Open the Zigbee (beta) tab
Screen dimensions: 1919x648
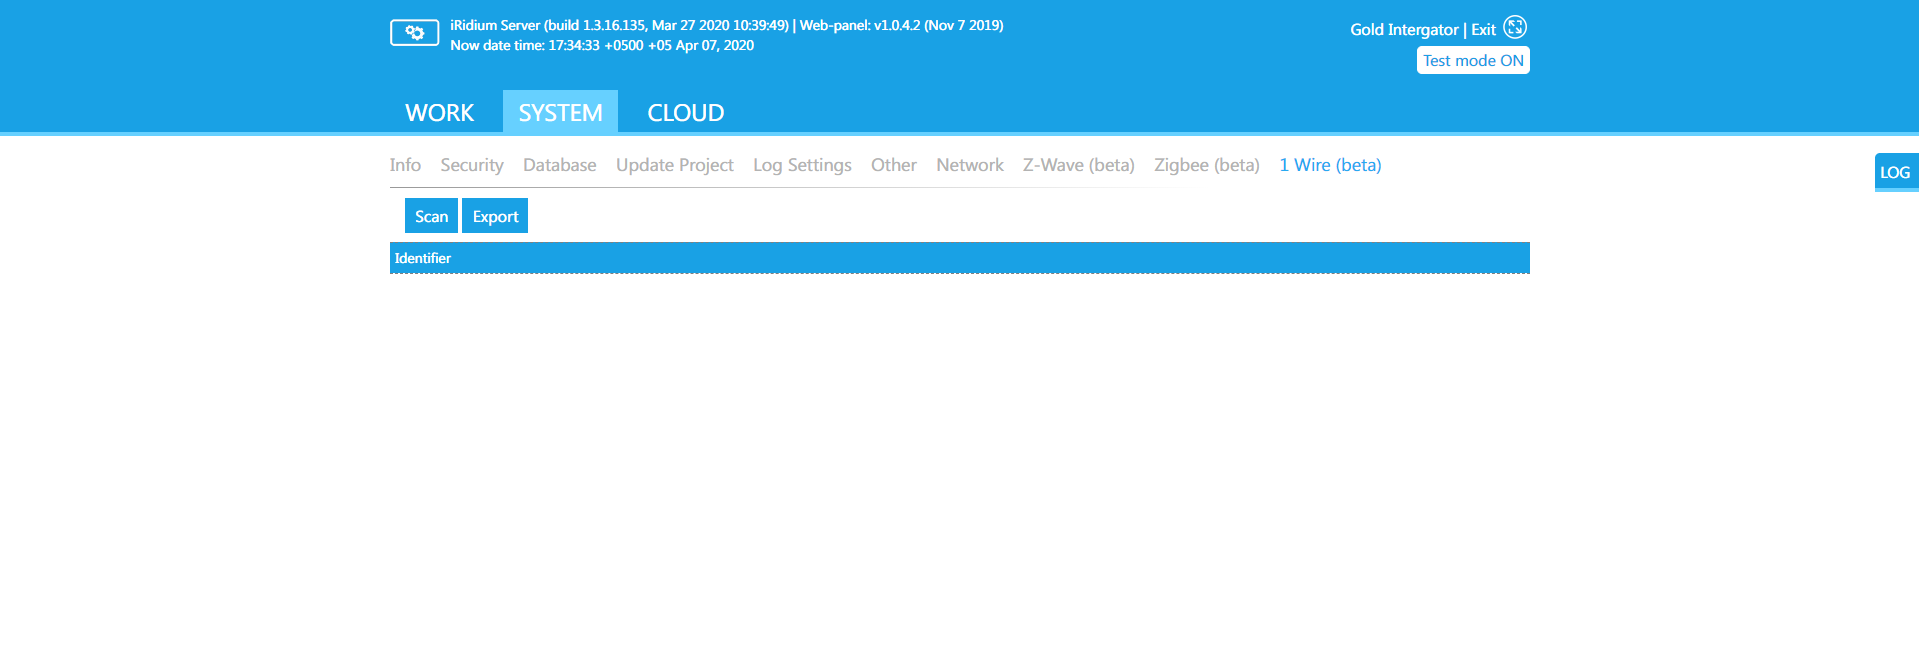(x=1206, y=165)
